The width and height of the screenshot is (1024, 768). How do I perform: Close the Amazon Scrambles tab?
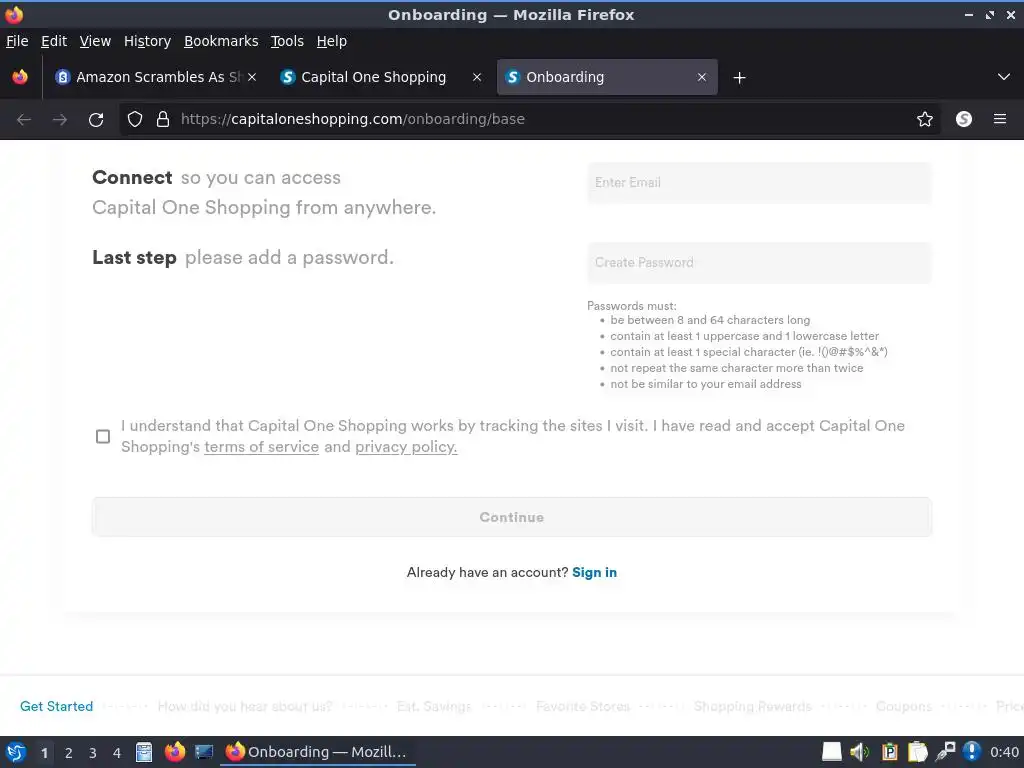(252, 77)
